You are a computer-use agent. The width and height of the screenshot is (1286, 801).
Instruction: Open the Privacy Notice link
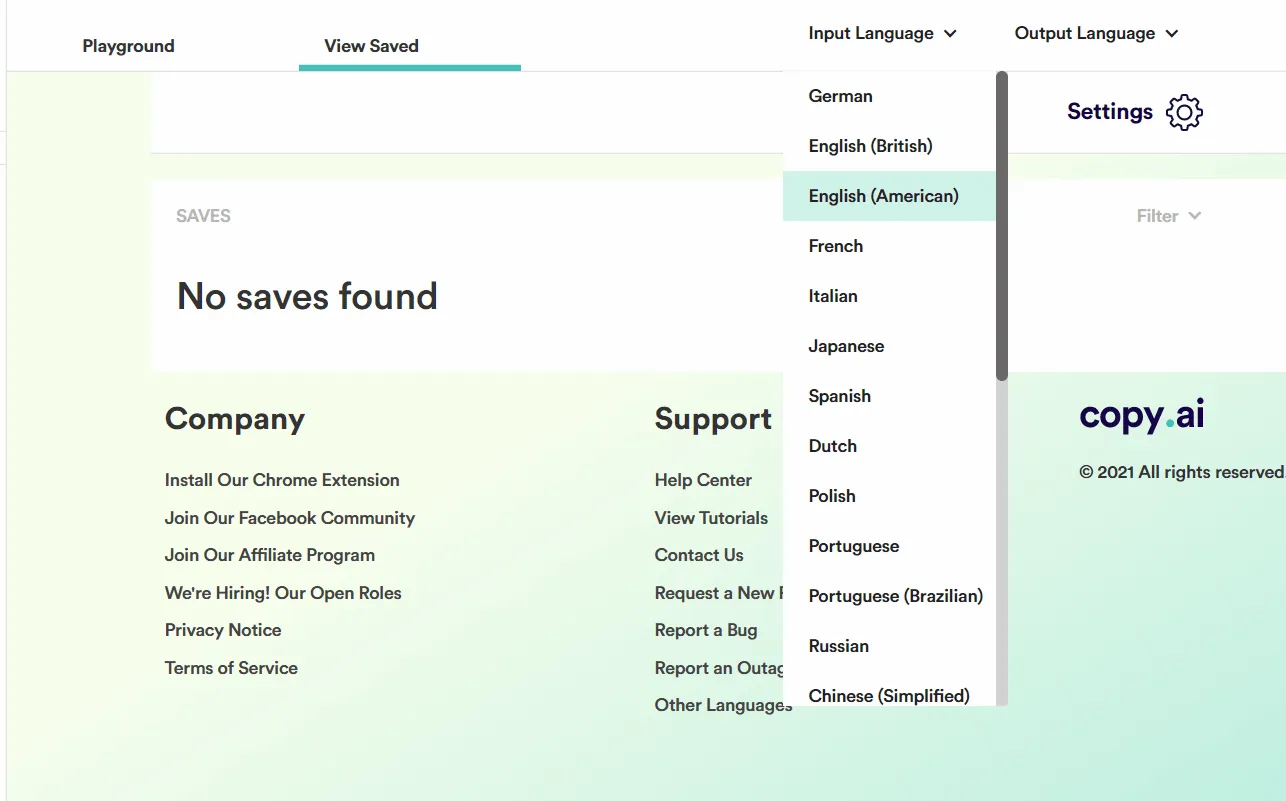pos(223,630)
